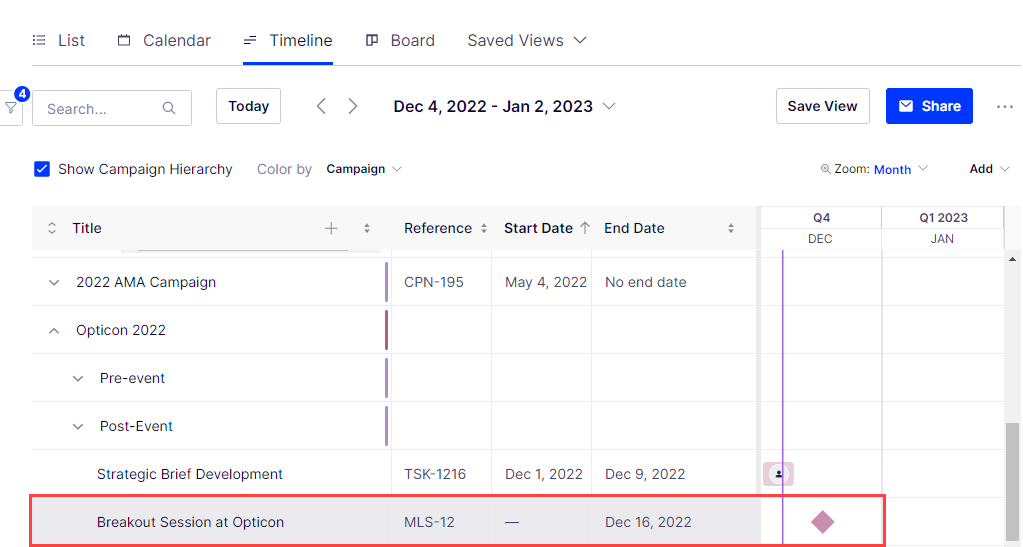Click the Breakout Session milestone diamond

pyautogui.click(x=823, y=522)
